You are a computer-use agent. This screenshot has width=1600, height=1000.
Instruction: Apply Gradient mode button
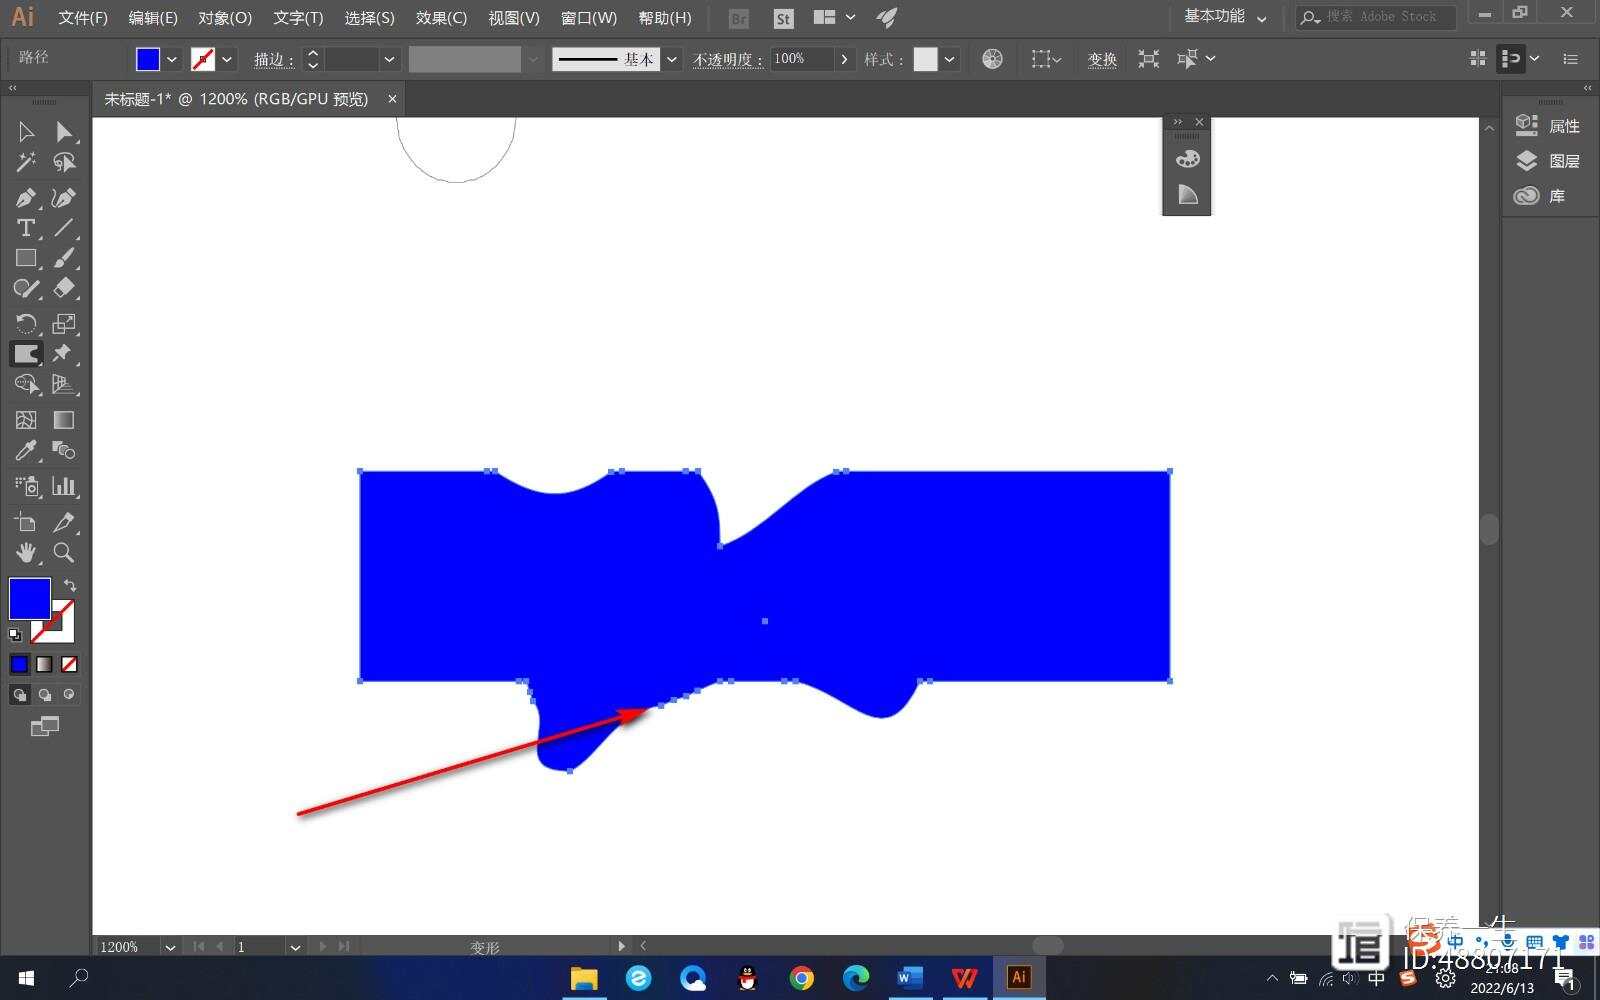[x=44, y=664]
